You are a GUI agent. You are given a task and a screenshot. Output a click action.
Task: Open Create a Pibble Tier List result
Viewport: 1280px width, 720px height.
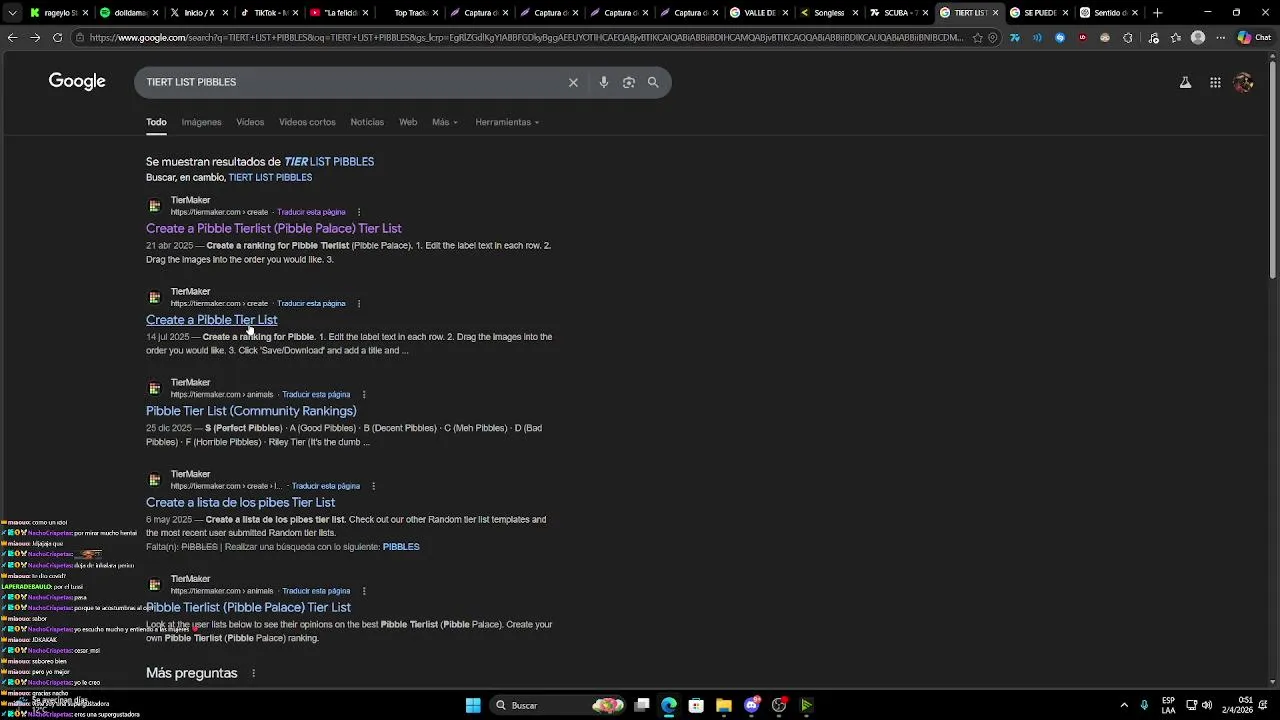point(212,320)
